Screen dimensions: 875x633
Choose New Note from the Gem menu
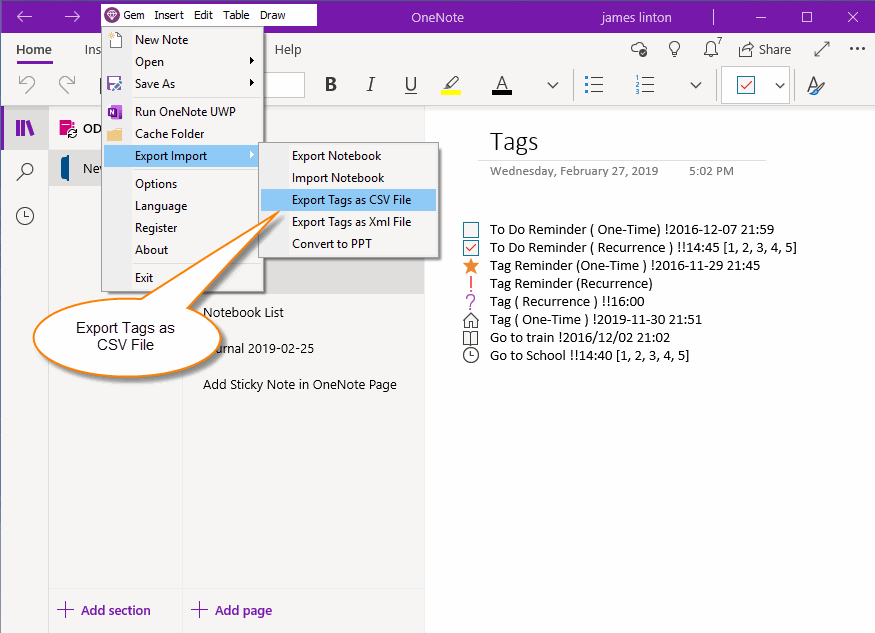tap(183, 40)
